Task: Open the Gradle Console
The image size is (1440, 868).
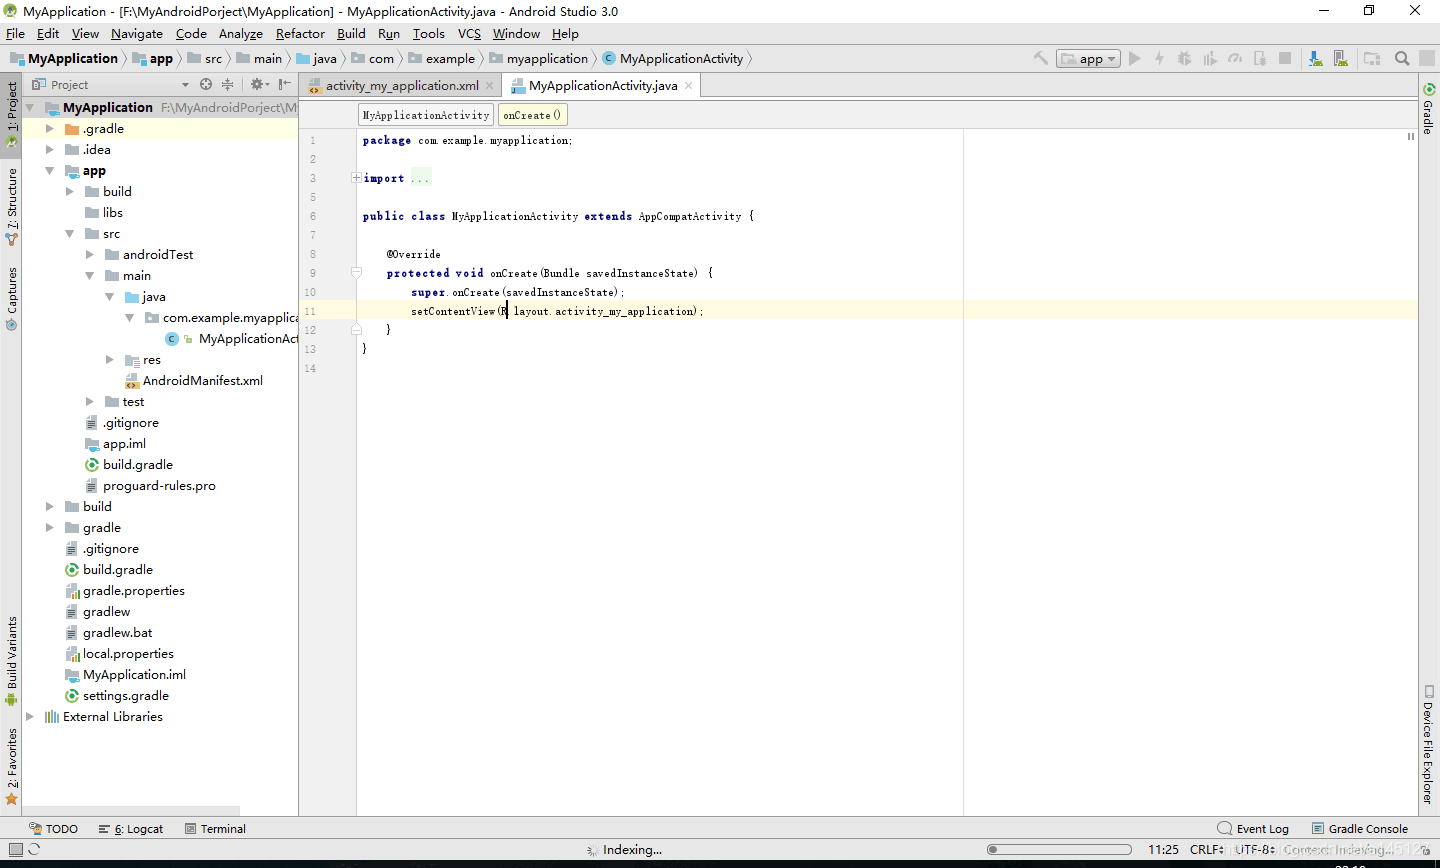Action: point(1360,829)
